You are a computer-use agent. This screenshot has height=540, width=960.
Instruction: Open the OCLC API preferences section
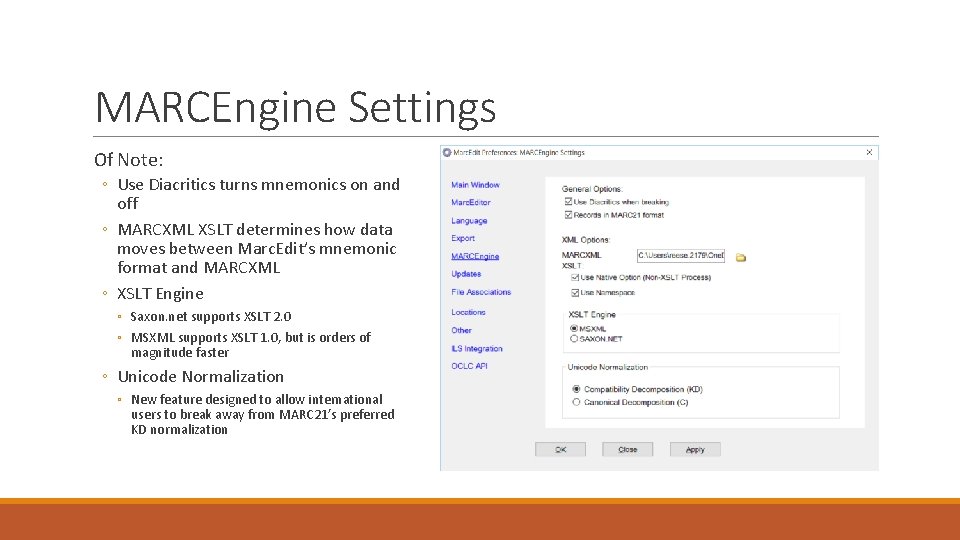(x=470, y=366)
